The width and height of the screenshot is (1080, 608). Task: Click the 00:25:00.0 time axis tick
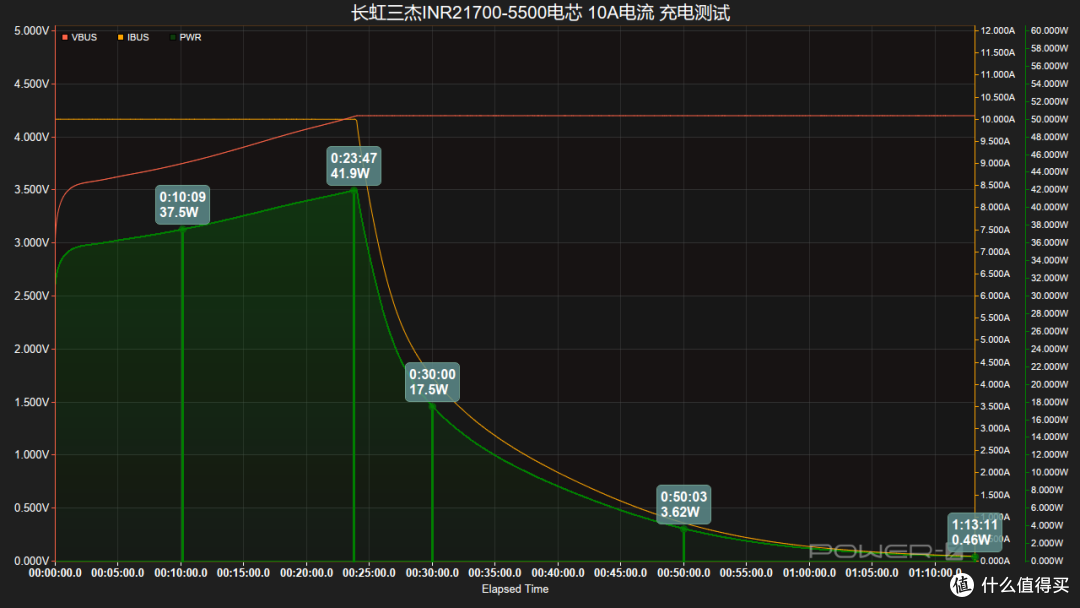pyautogui.click(x=369, y=573)
